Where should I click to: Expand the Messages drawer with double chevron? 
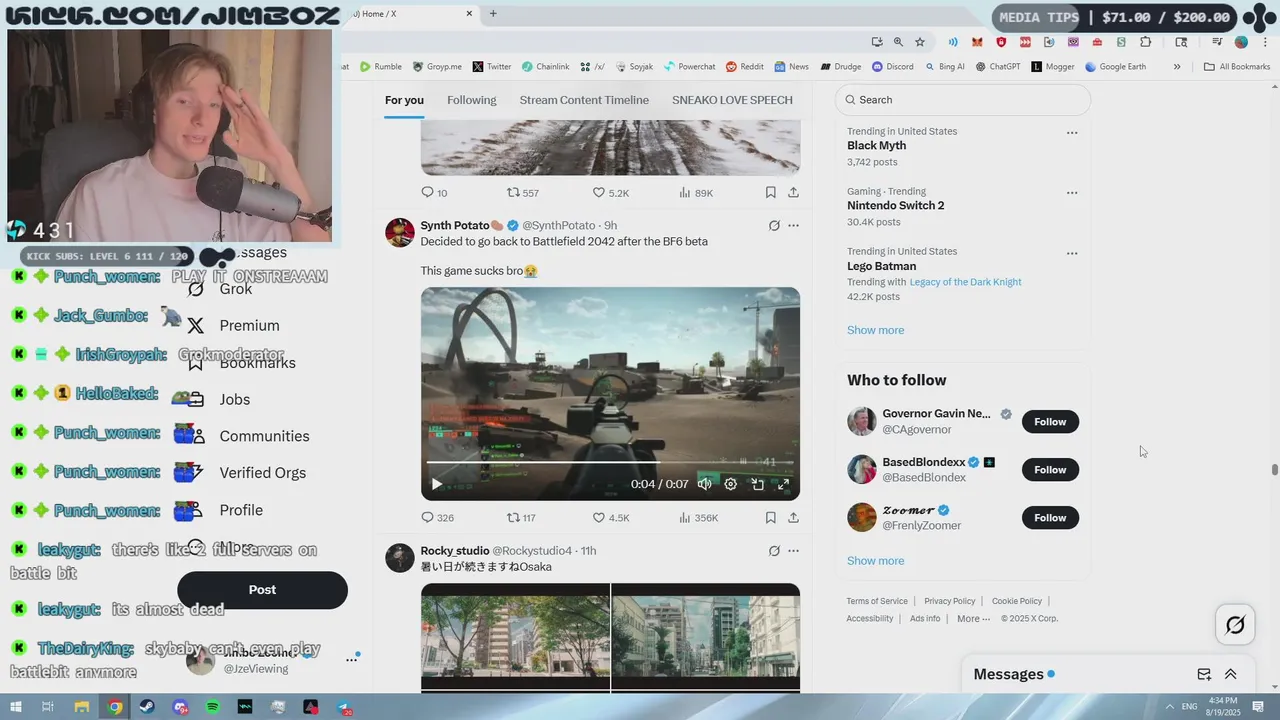coord(1230,674)
